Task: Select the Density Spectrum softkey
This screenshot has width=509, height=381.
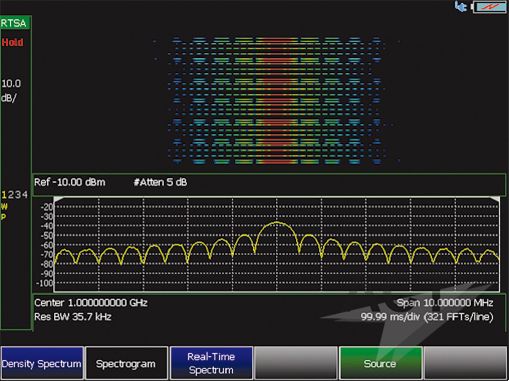Action: [42, 363]
